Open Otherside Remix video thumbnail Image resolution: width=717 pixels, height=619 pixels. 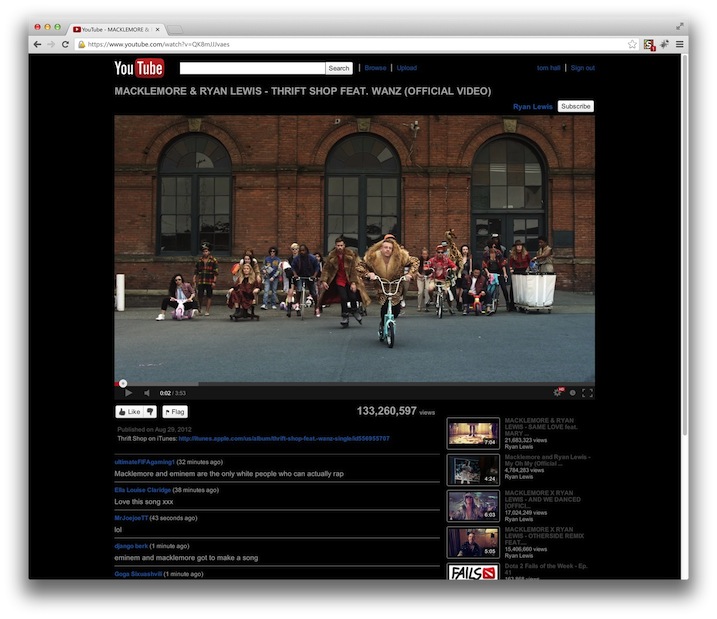(473, 542)
